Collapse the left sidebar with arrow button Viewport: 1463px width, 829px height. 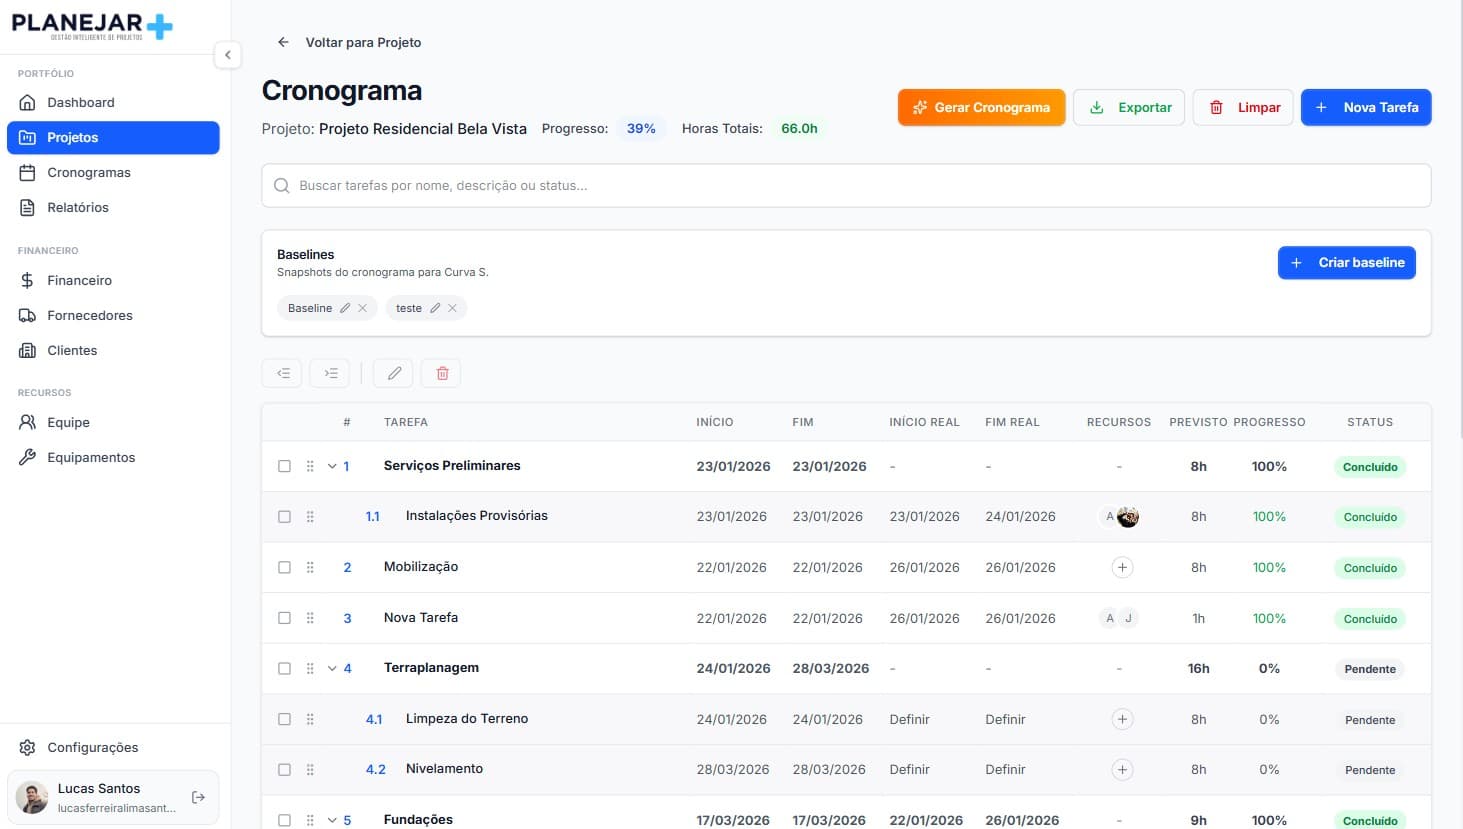[x=228, y=55]
